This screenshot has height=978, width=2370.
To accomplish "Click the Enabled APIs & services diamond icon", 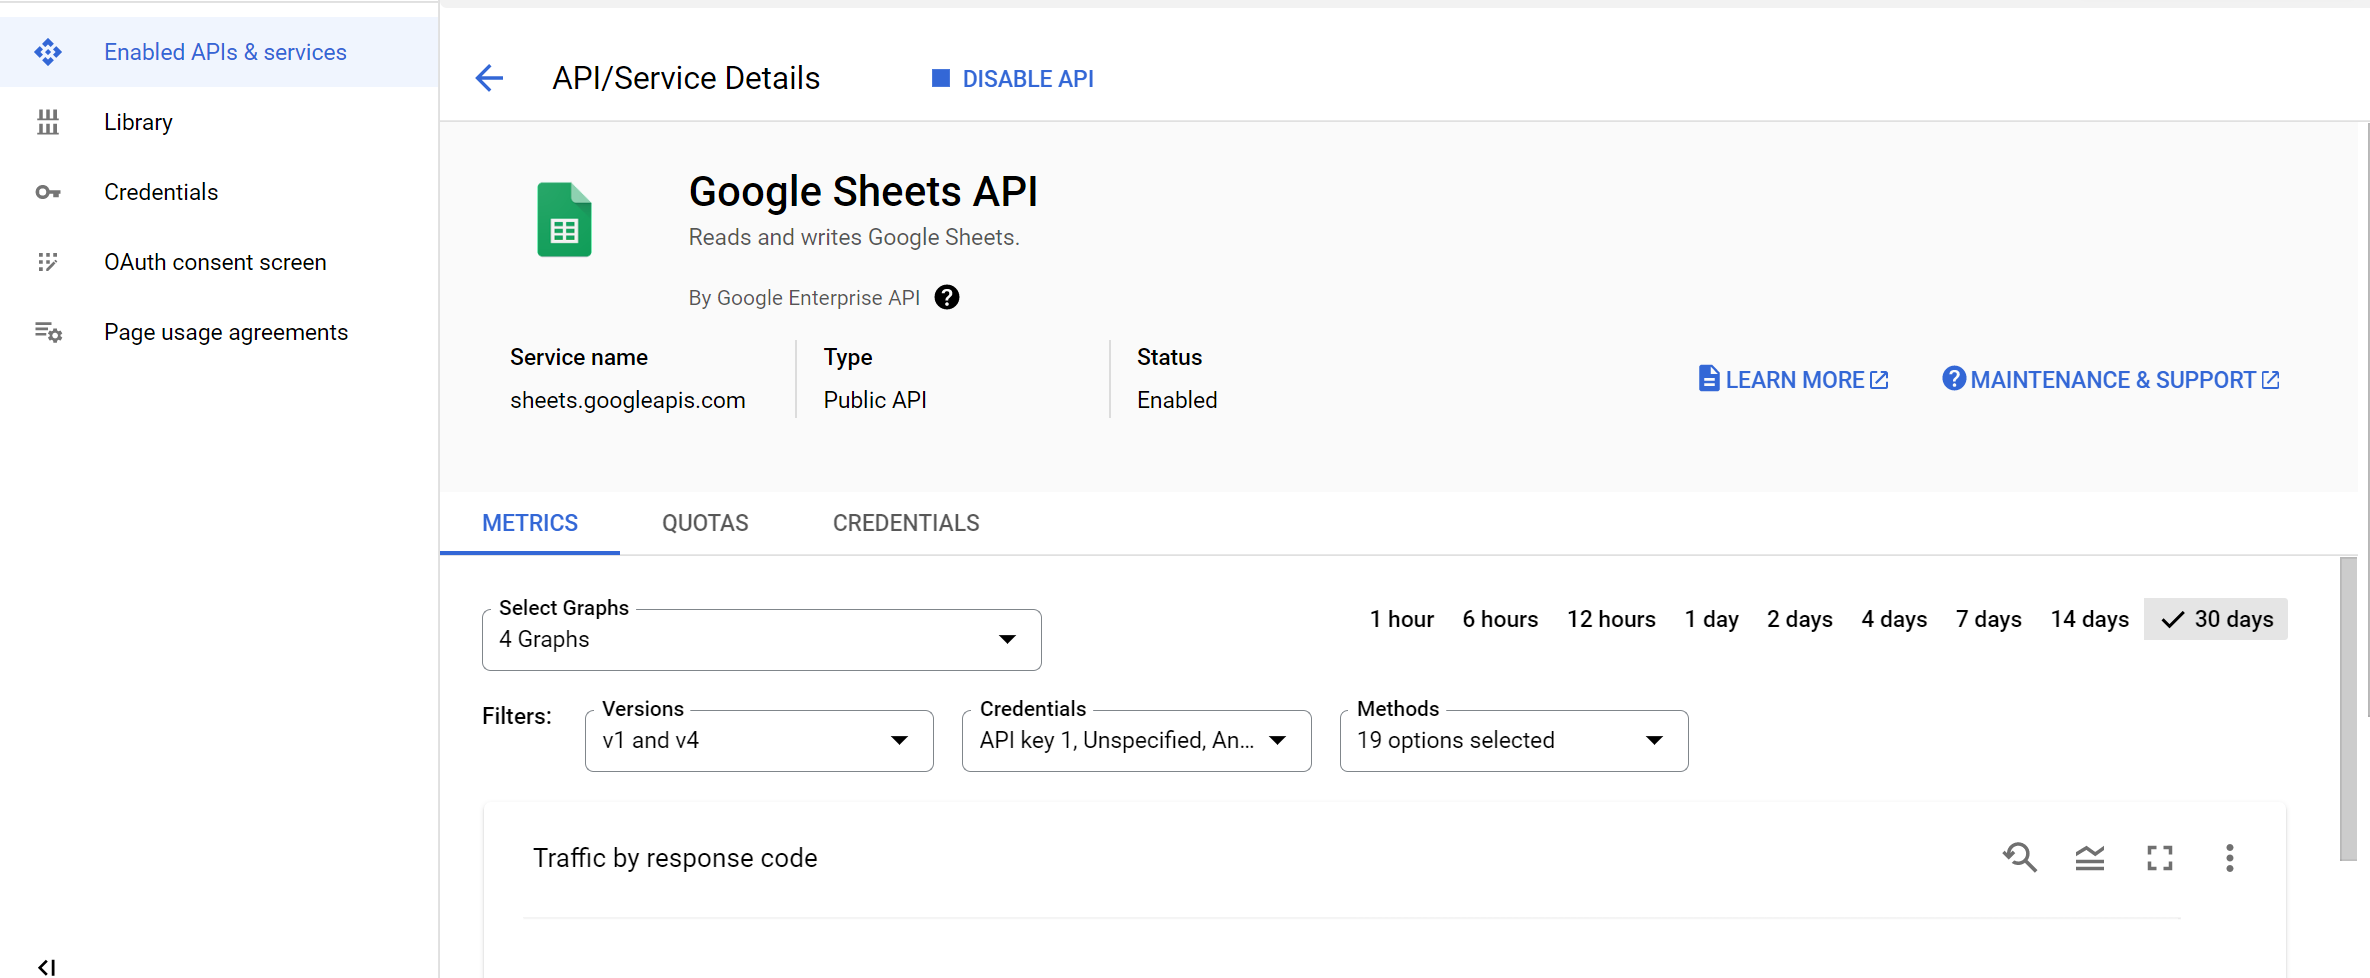I will tap(47, 52).
